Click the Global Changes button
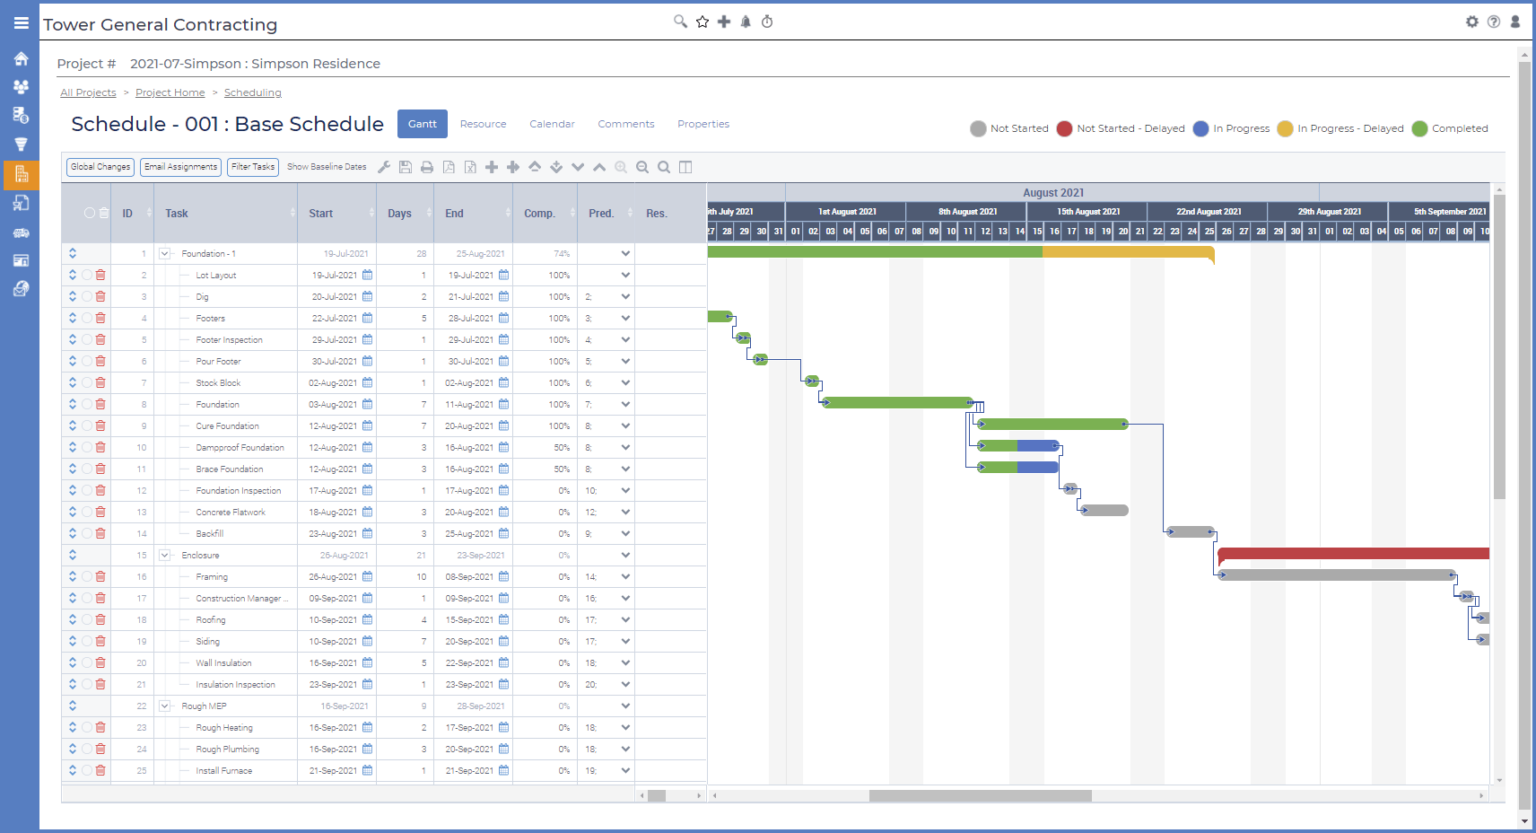Screen dimensions: 1536x833 (x=99, y=167)
